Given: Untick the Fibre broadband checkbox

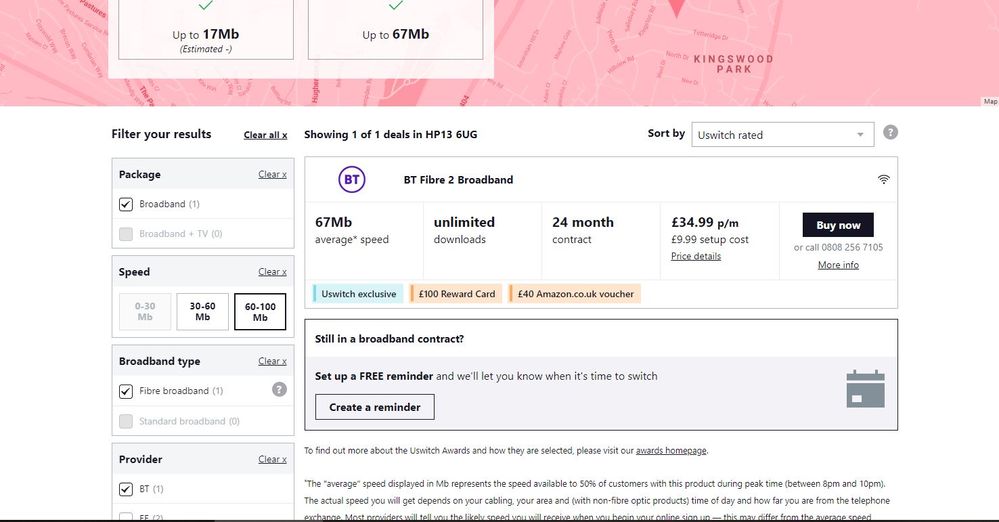Looking at the screenshot, I should 126,391.
